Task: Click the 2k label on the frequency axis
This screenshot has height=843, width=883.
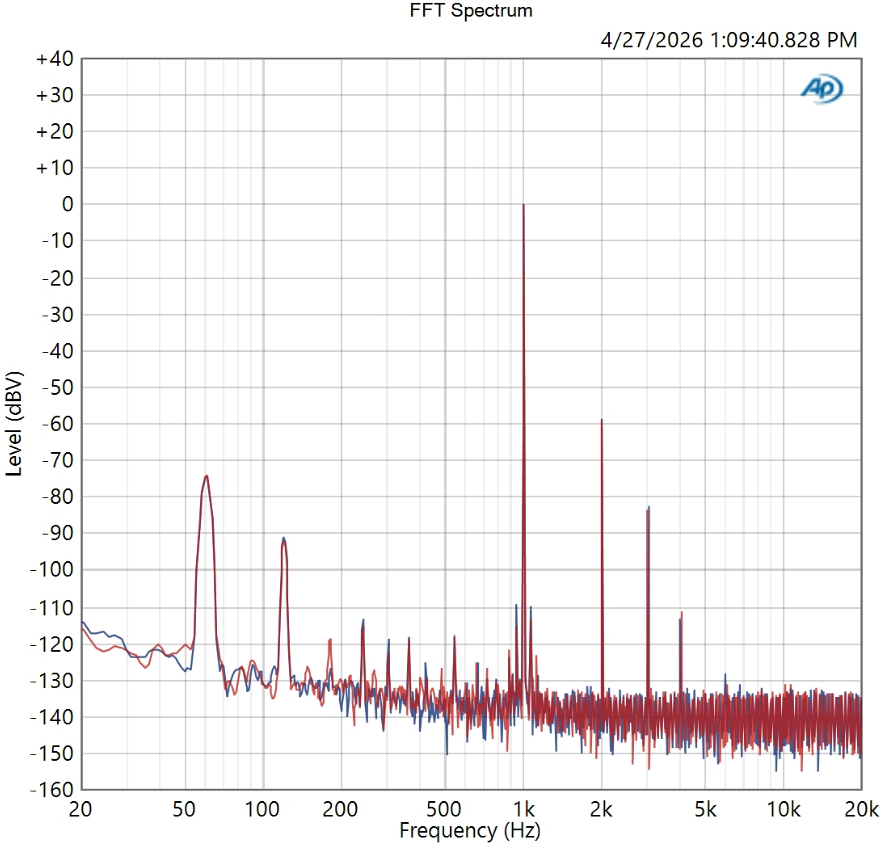Action: [601, 809]
